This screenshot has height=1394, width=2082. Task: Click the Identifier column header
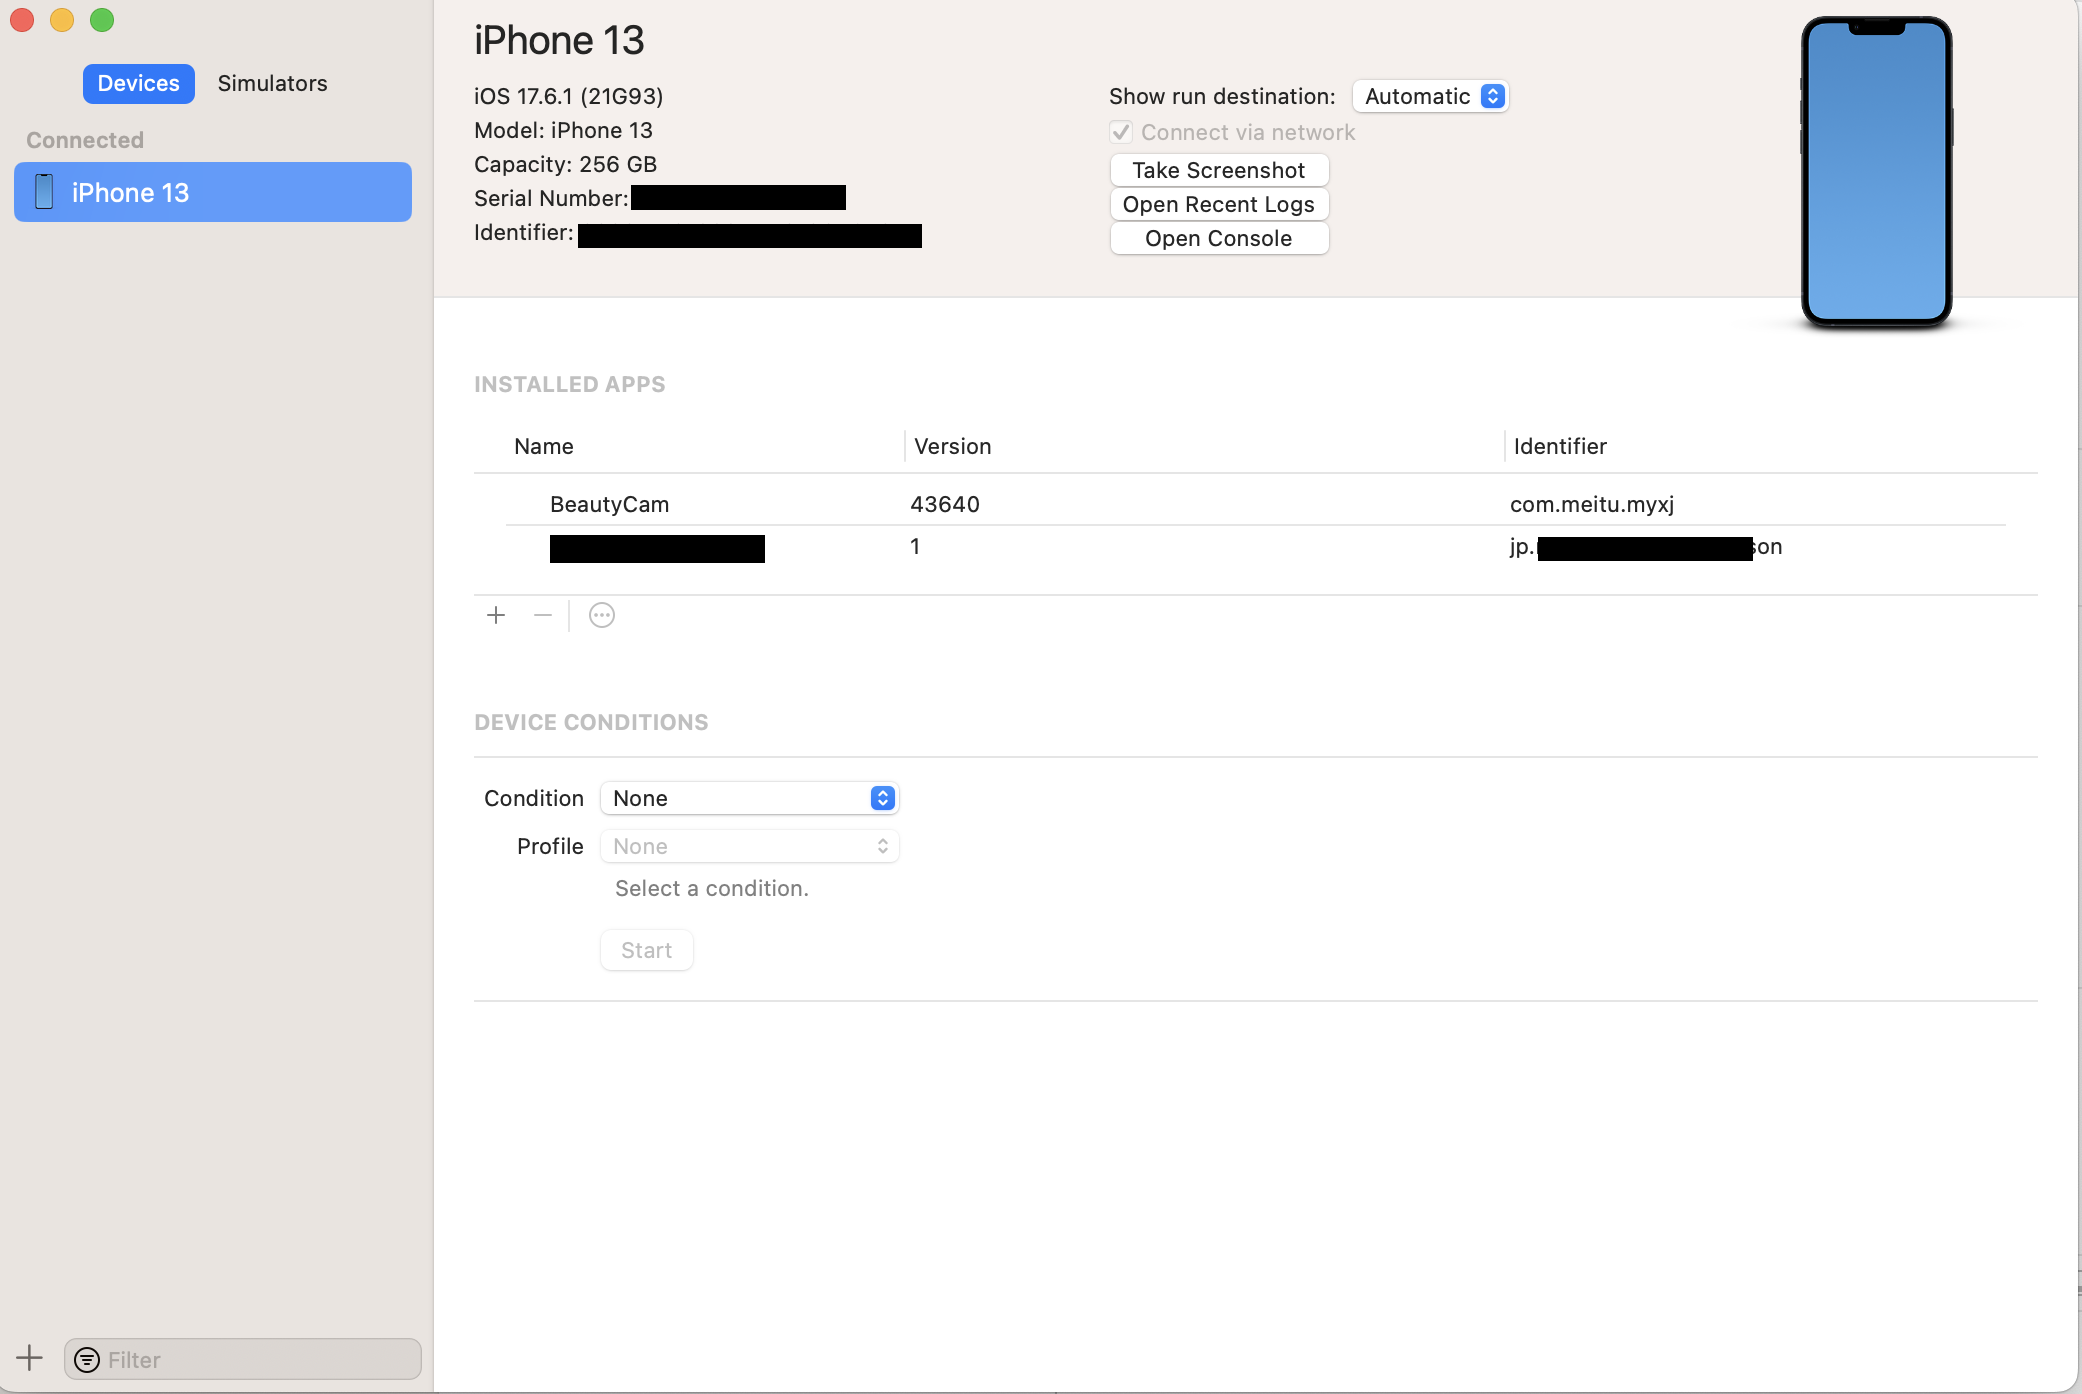[1560, 446]
